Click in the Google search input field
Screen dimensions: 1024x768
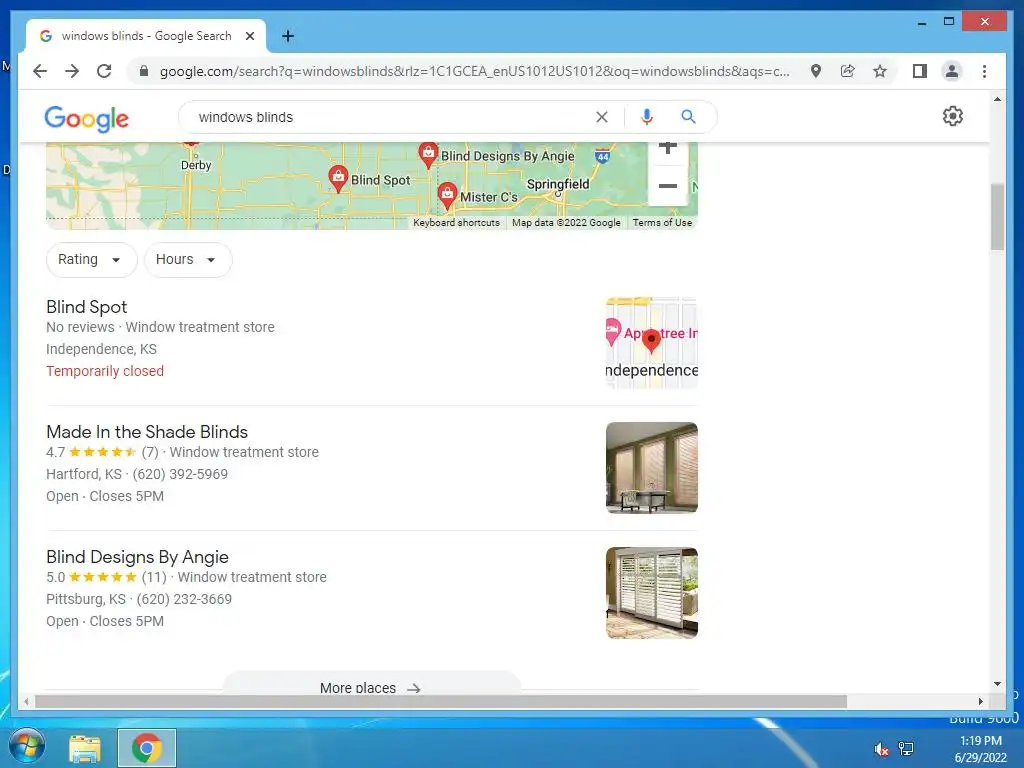click(392, 117)
